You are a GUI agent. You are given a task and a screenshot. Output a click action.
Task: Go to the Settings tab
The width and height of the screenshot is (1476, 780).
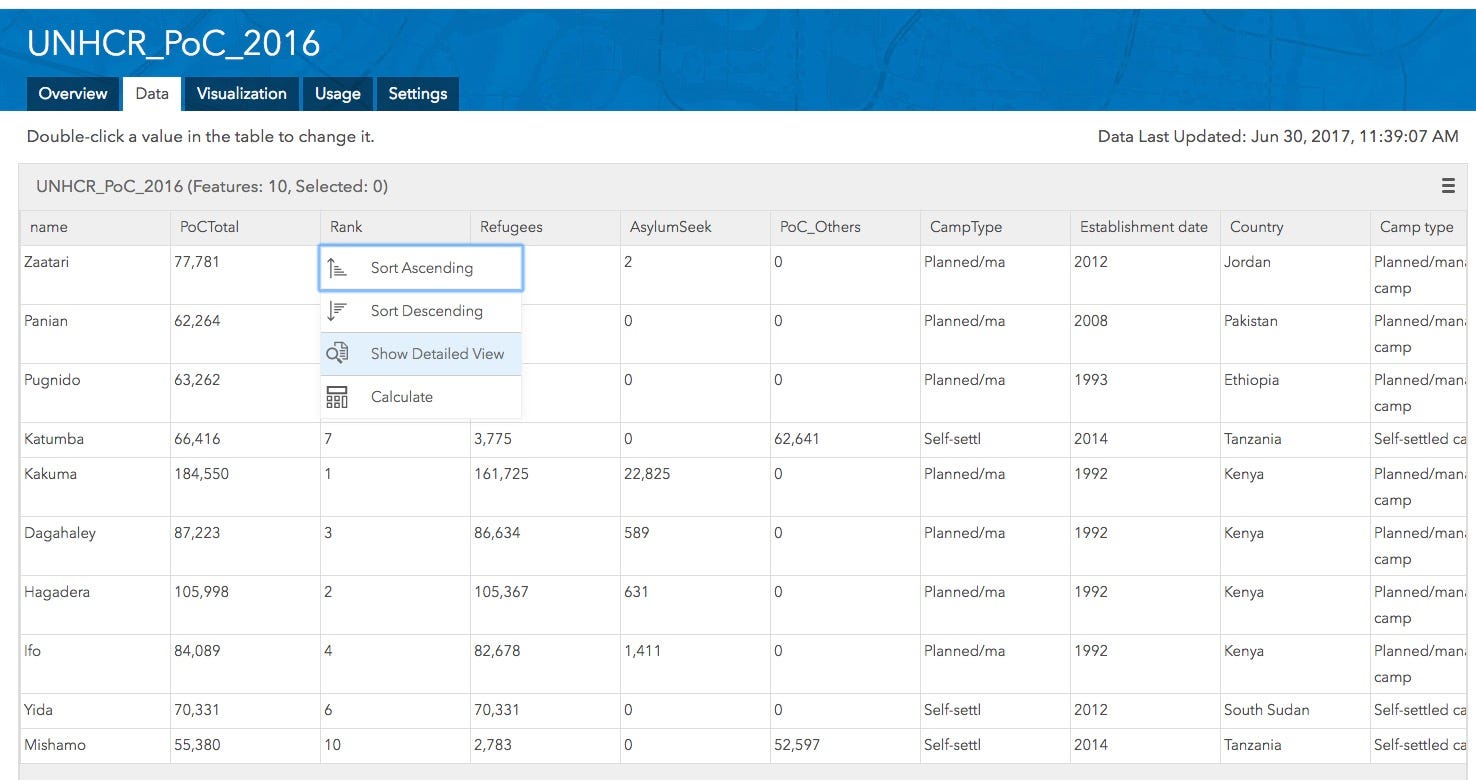(418, 94)
